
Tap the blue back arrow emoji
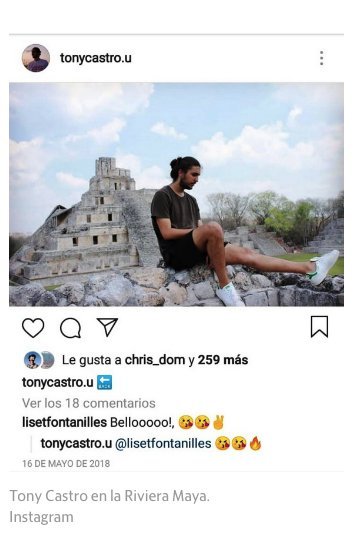[104, 382]
